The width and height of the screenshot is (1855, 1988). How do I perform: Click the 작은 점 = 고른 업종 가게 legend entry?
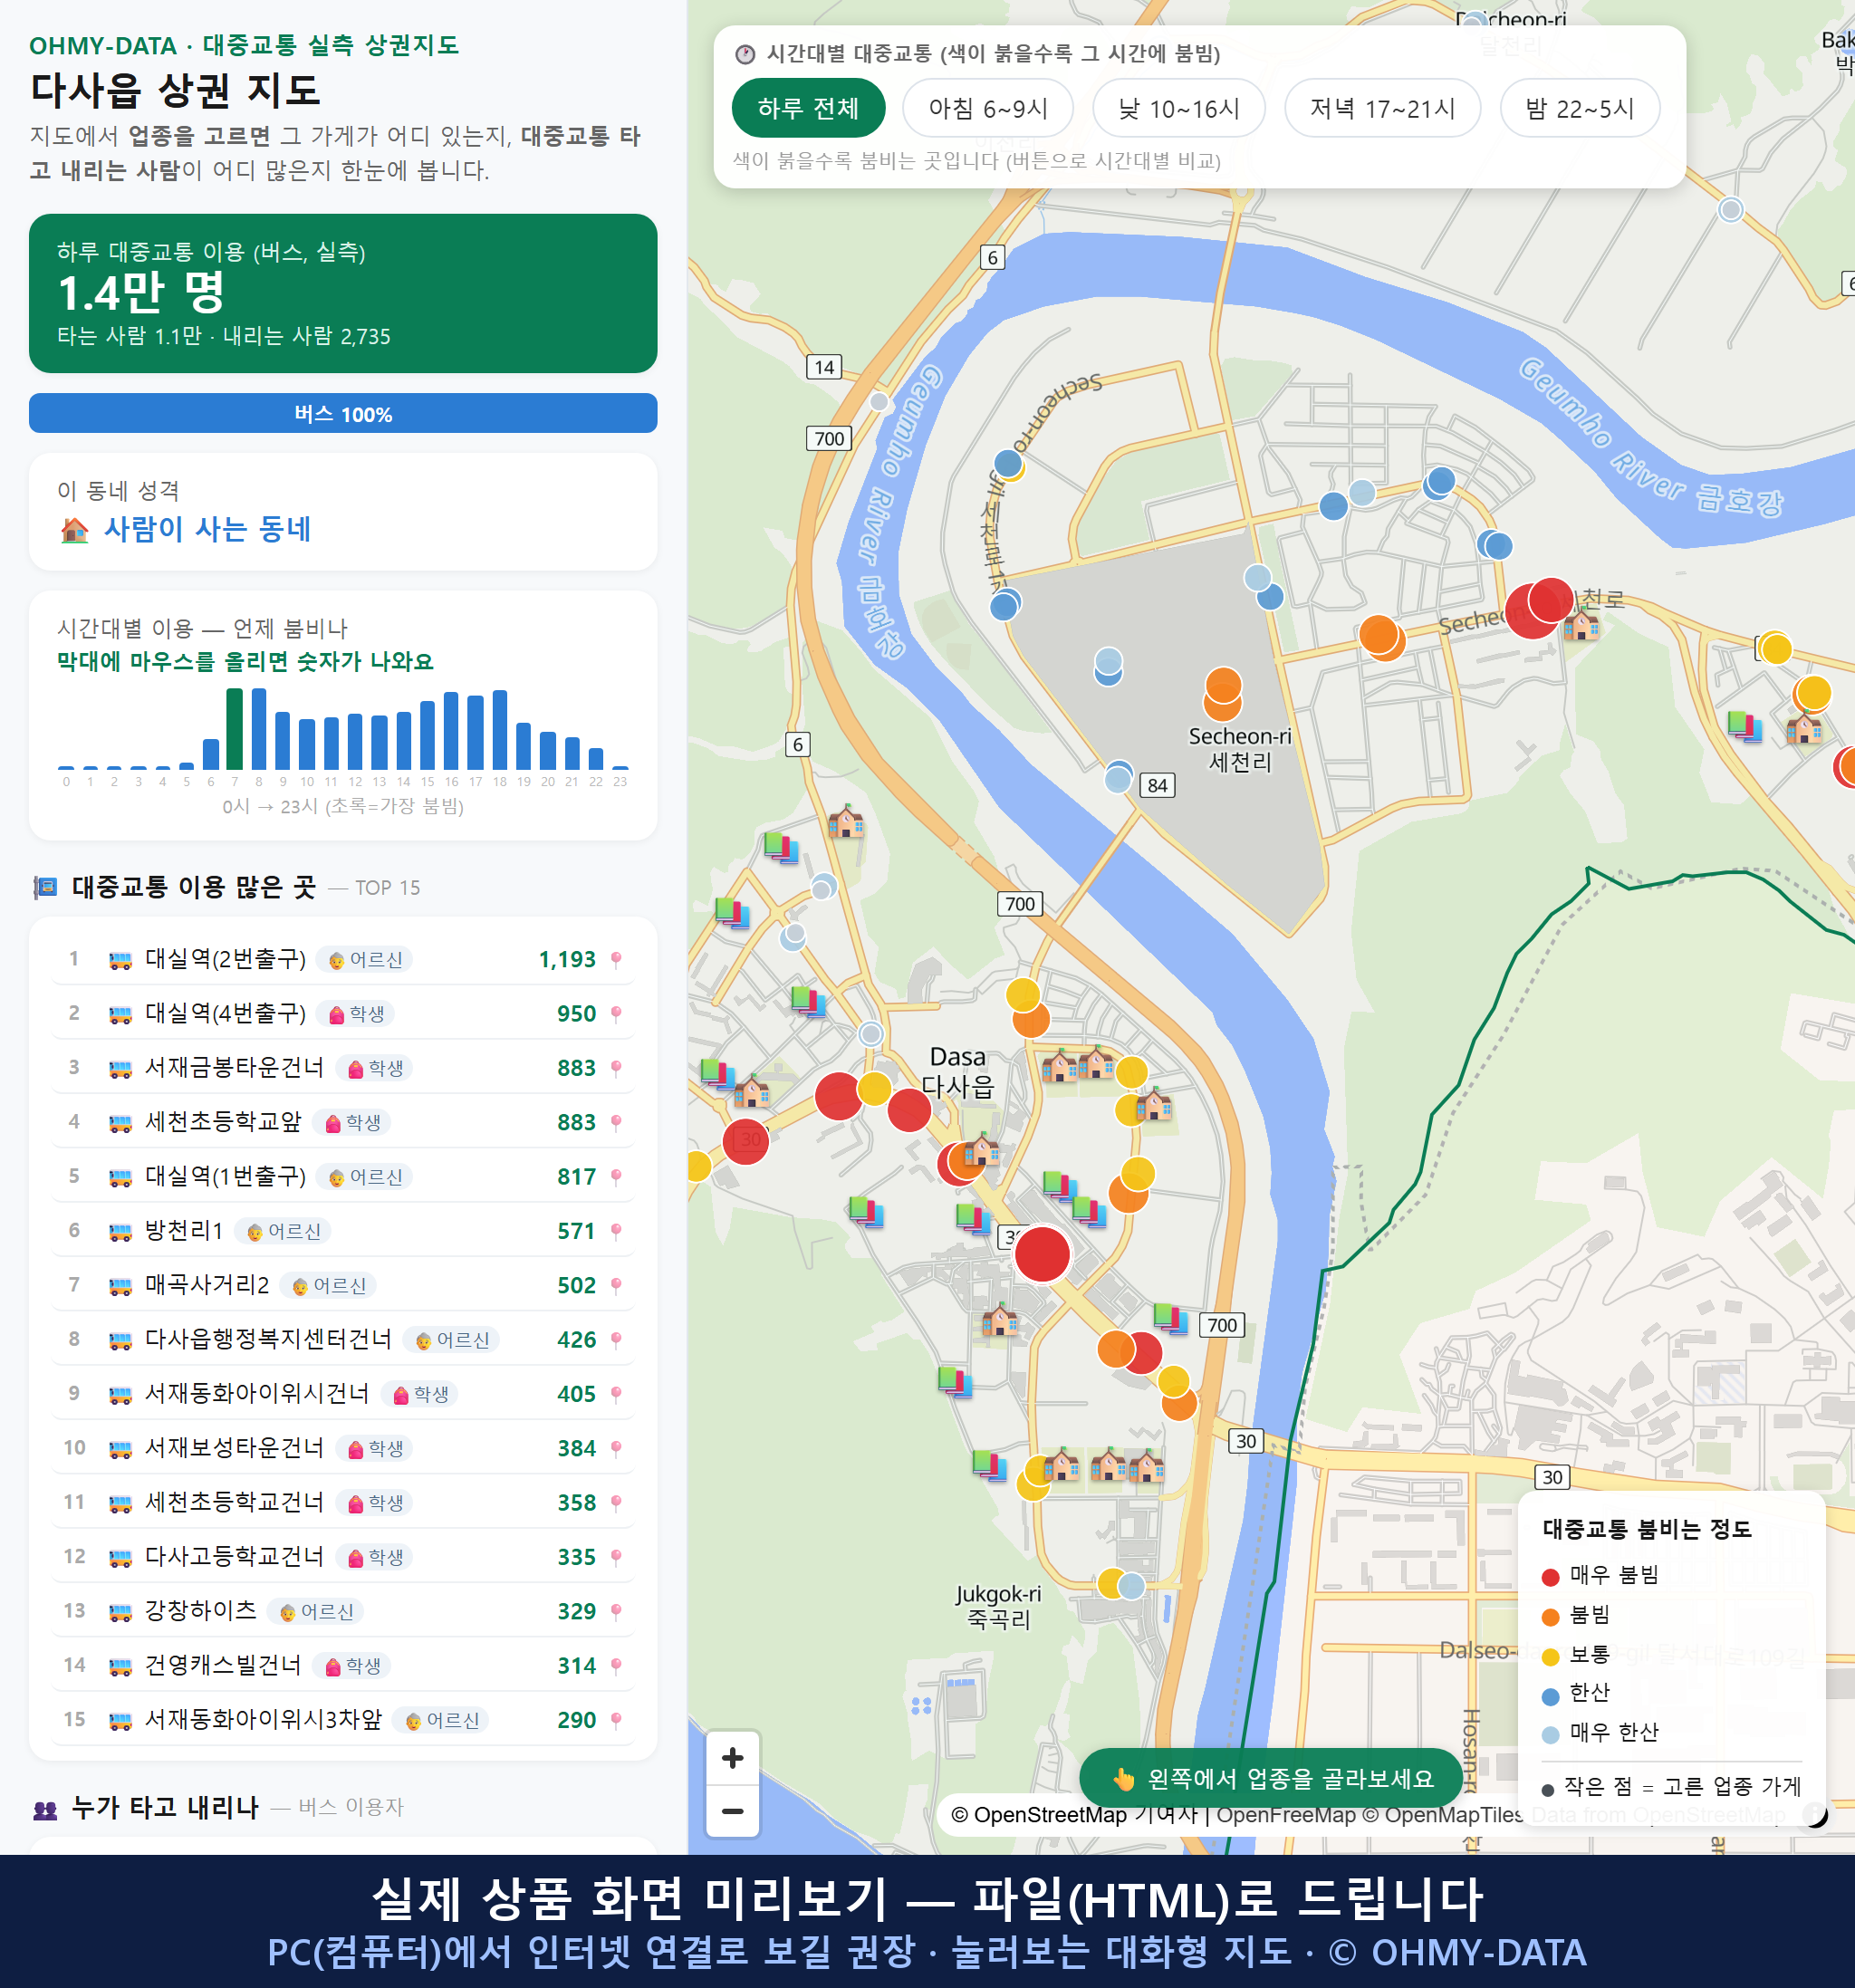click(x=1671, y=1786)
